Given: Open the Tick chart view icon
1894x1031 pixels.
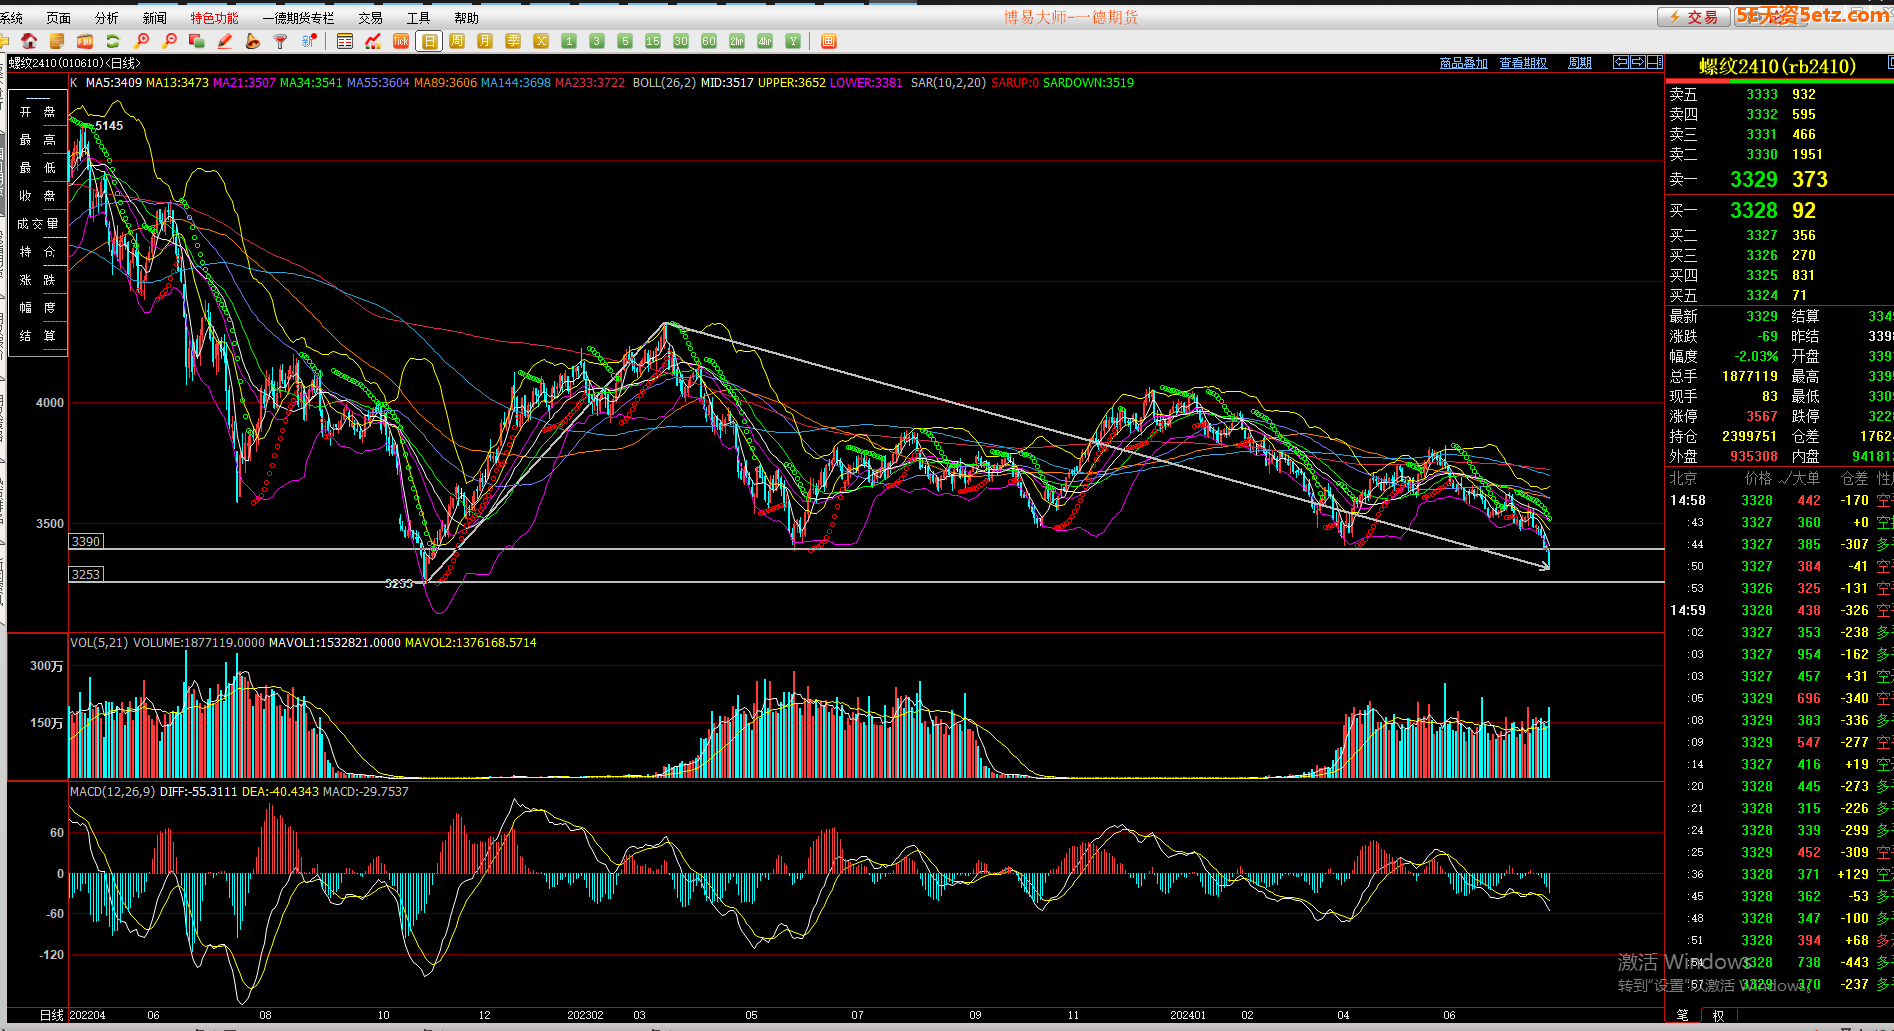Looking at the screenshot, I should coord(401,41).
